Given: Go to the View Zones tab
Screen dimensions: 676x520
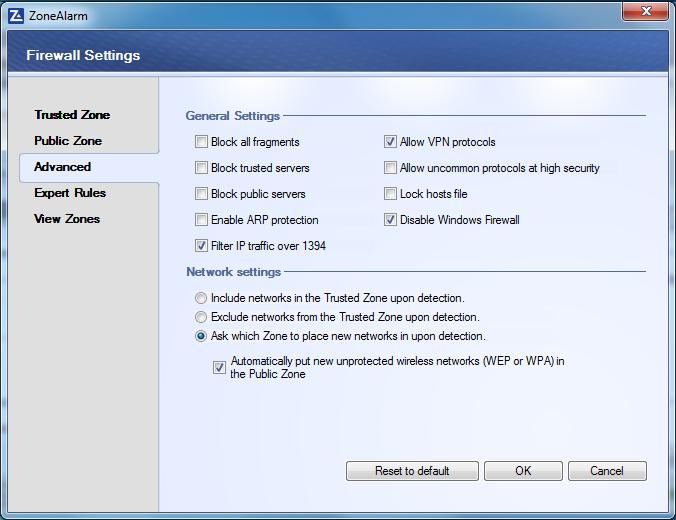Looking at the screenshot, I should pyautogui.click(x=67, y=219).
